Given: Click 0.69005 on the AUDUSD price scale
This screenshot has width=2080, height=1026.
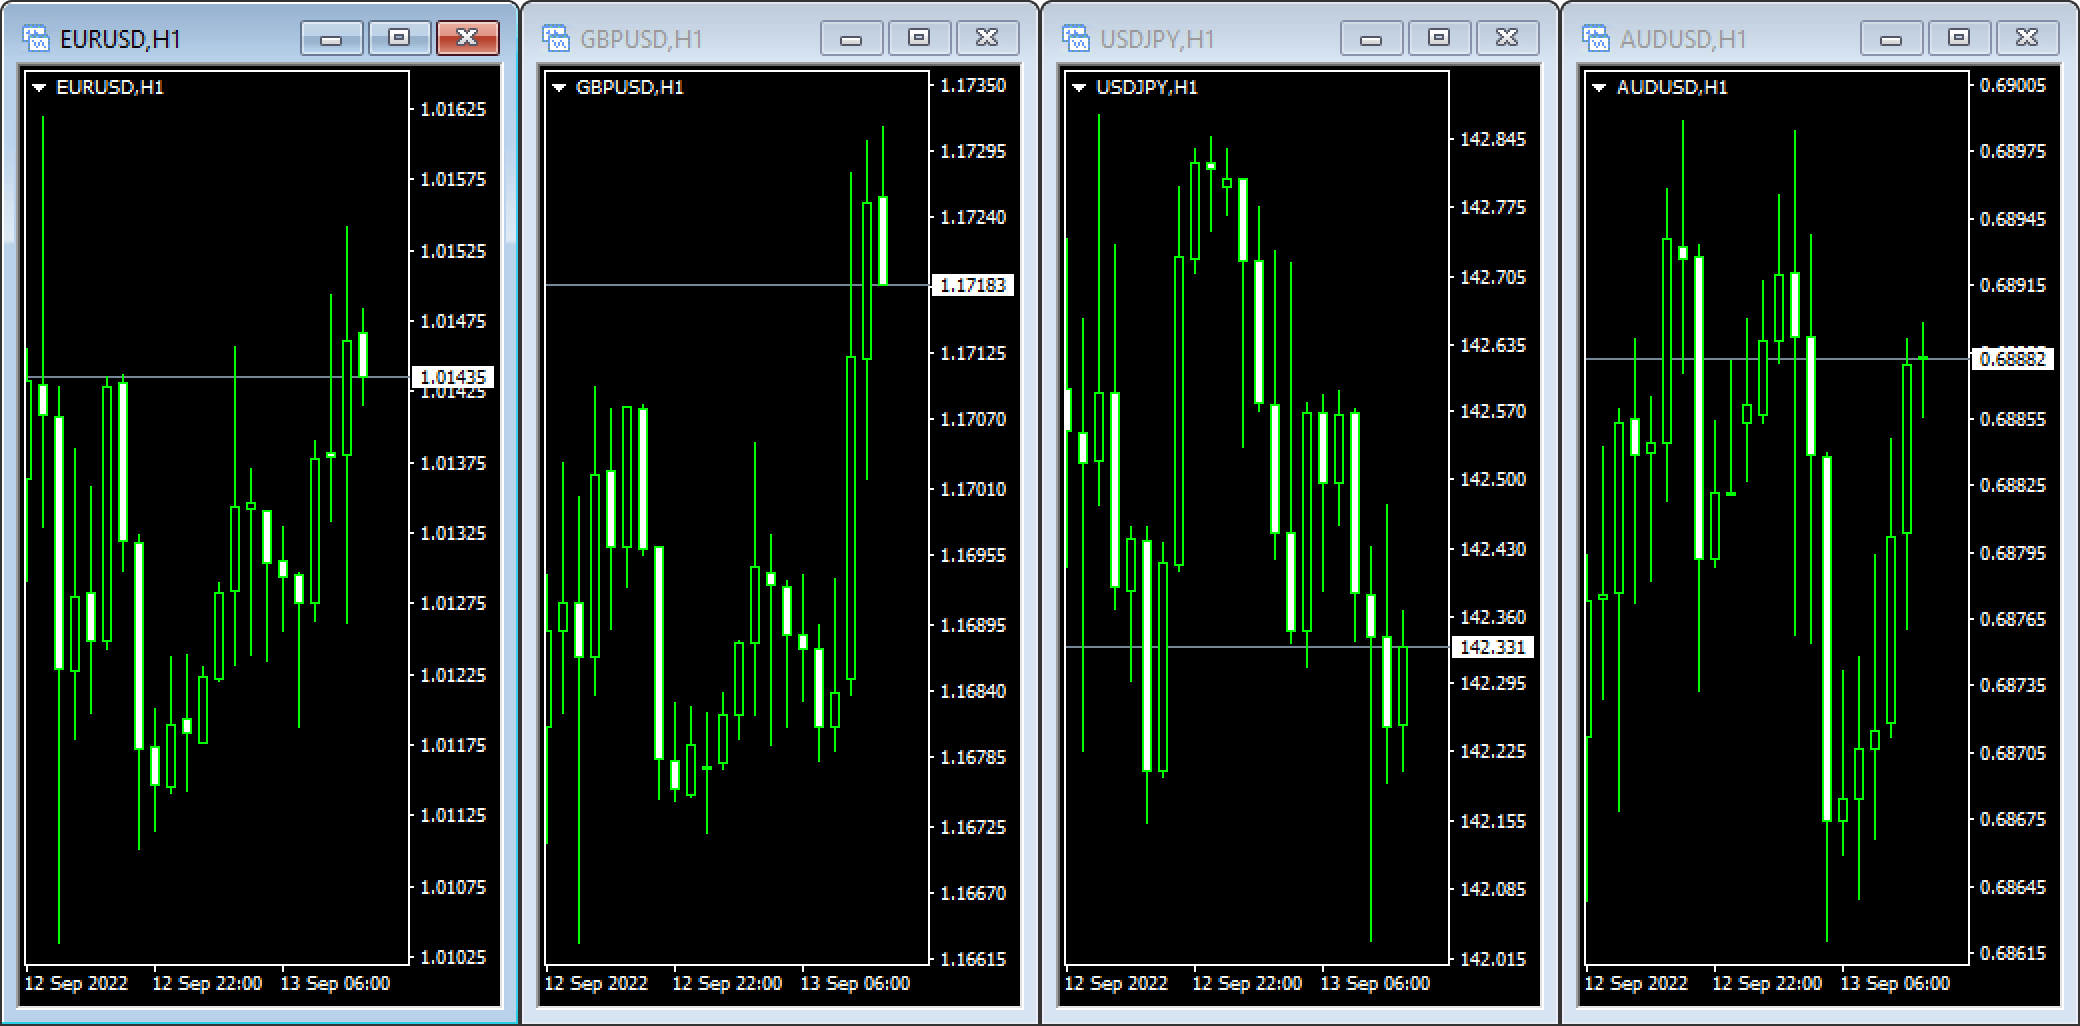Looking at the screenshot, I should coord(2013,85).
